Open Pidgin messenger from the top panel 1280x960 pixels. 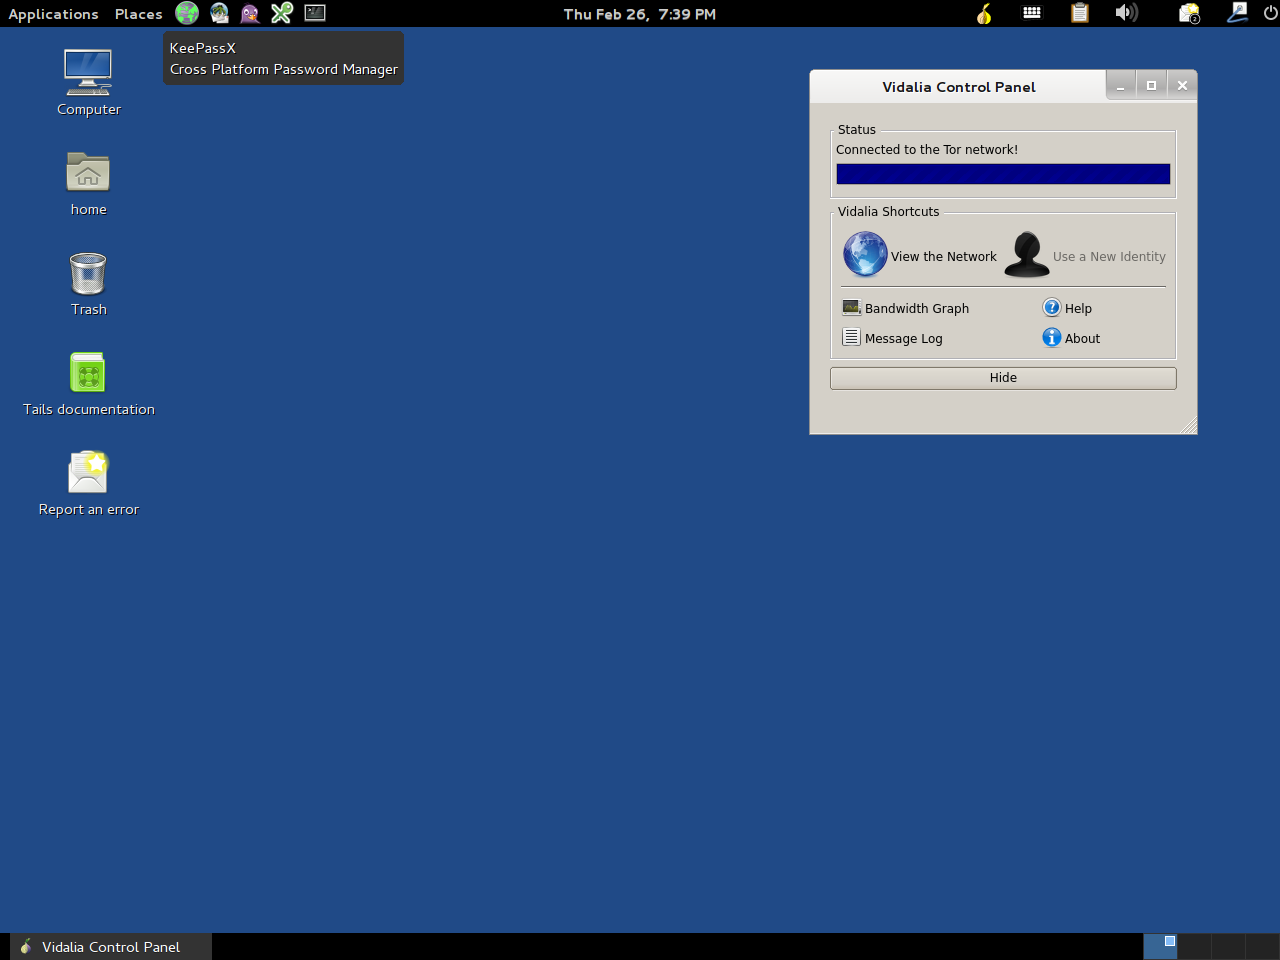tap(250, 13)
